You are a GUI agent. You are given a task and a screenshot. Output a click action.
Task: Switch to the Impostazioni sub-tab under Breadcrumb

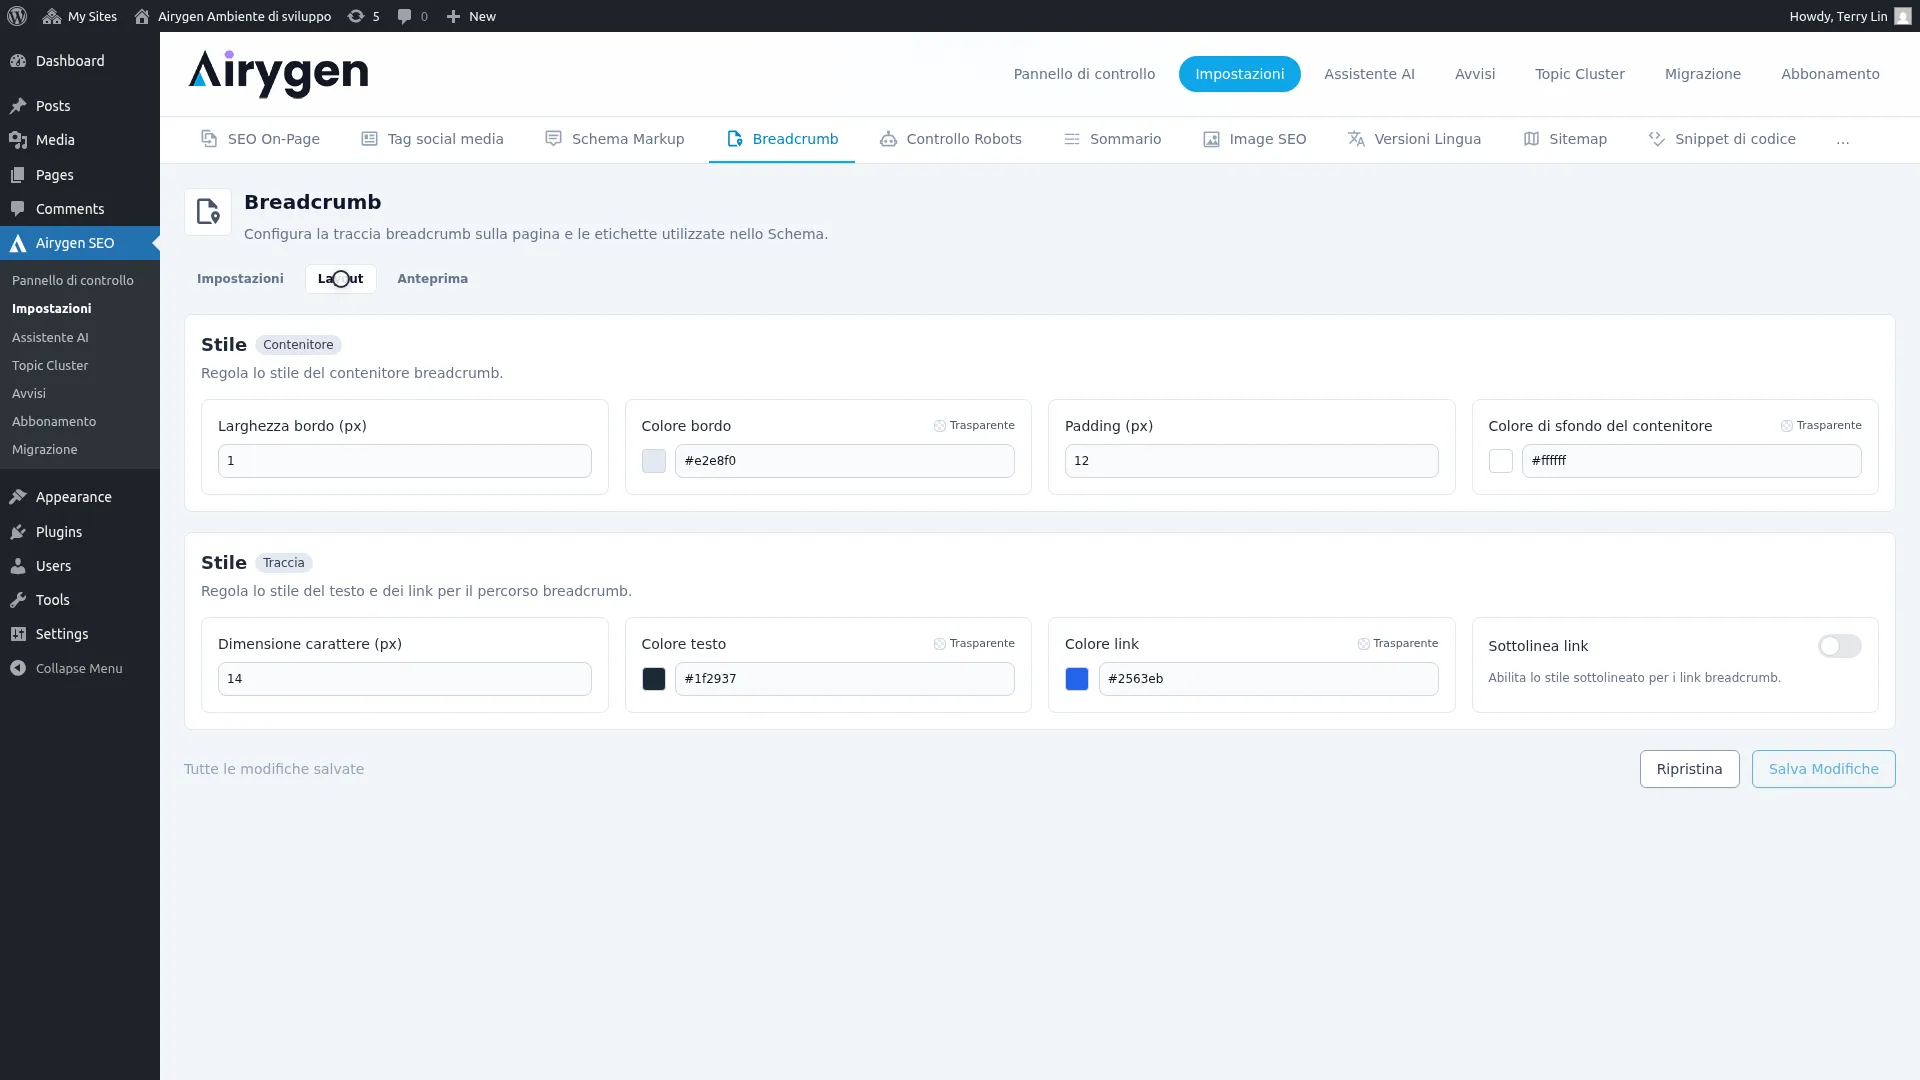240,279
